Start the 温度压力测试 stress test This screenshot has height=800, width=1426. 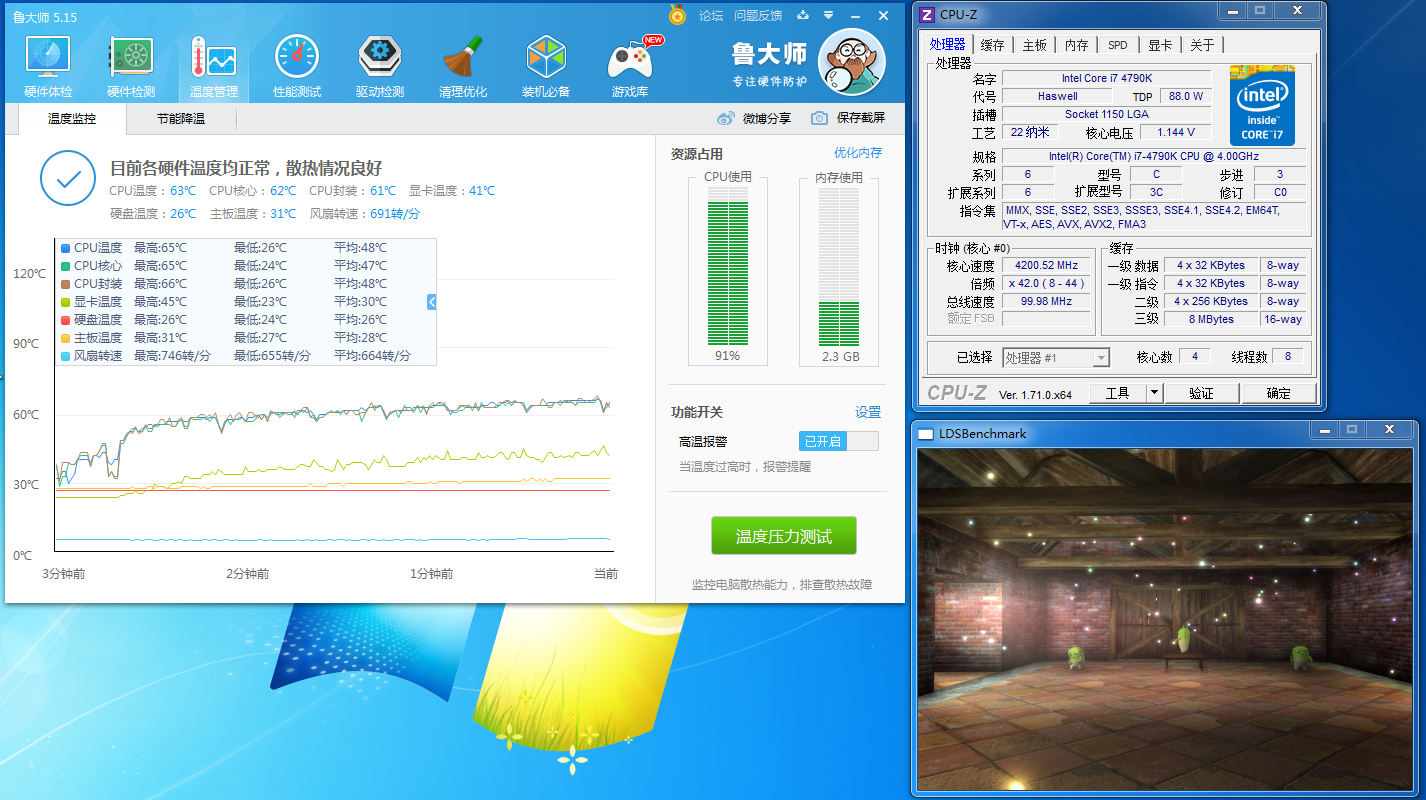click(x=784, y=536)
